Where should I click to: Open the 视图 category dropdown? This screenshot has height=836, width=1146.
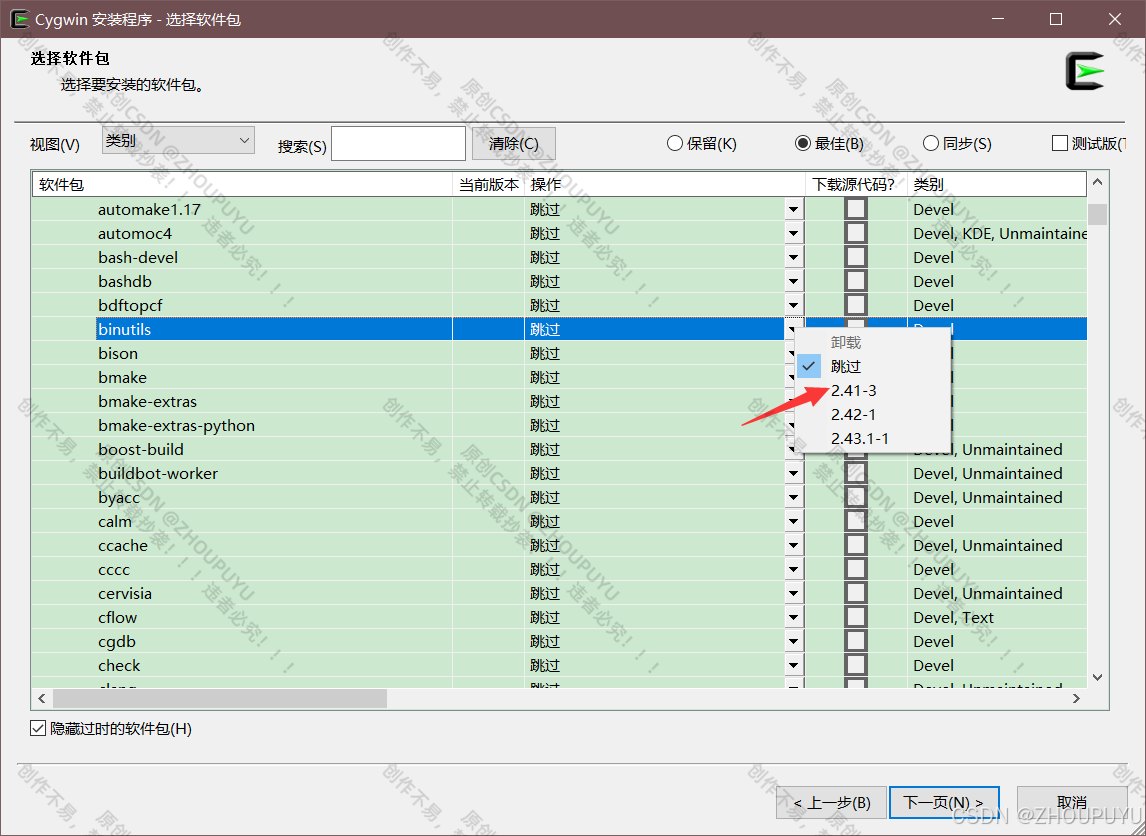tap(178, 140)
